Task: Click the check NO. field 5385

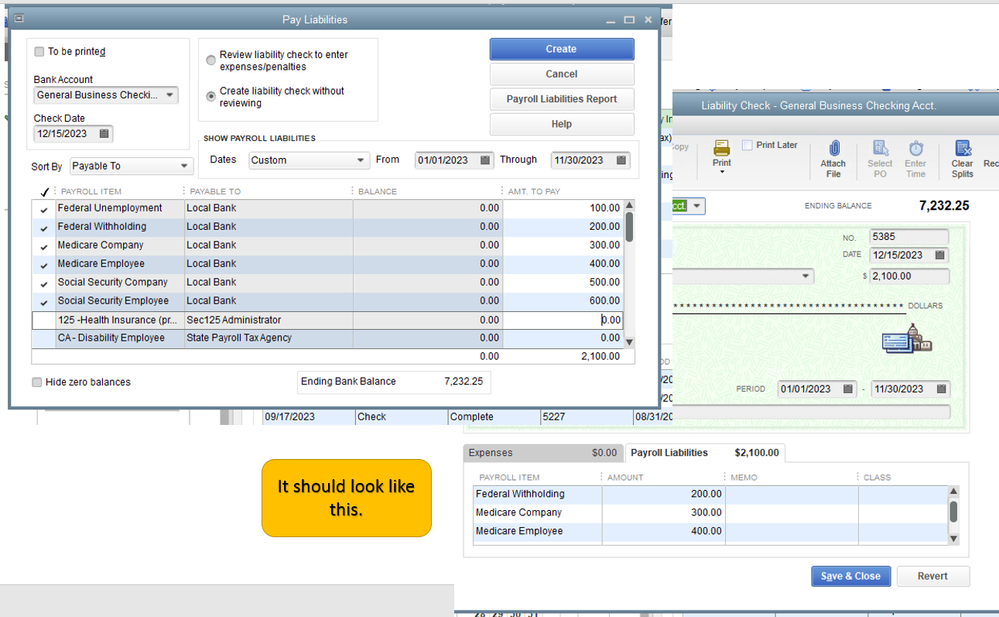Action: coord(909,236)
